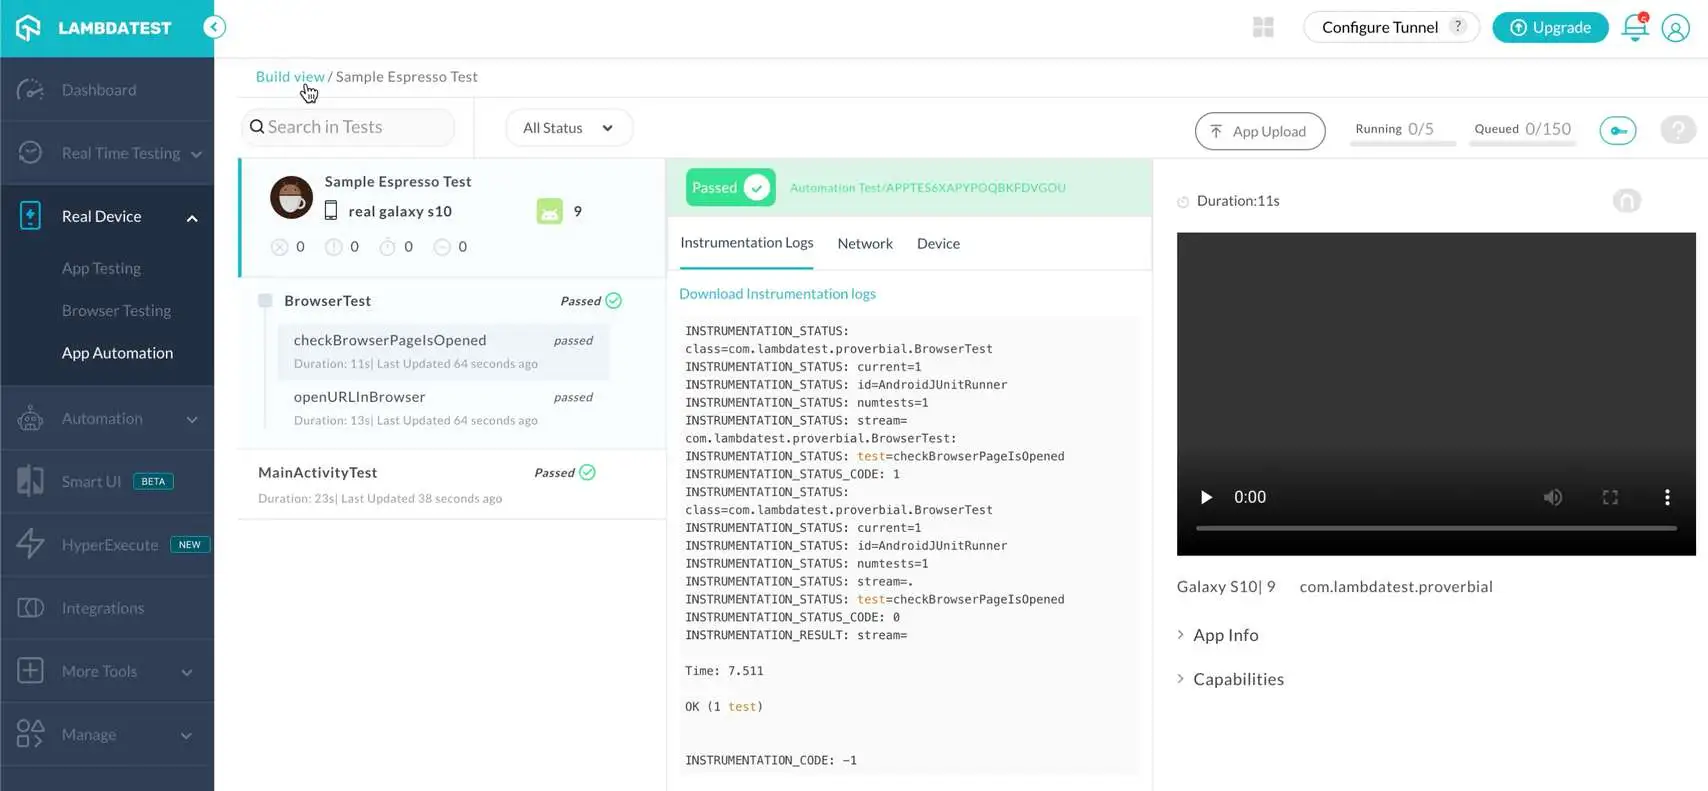Click Download Instrumentation logs link
This screenshot has height=791, width=1708.
pos(777,294)
